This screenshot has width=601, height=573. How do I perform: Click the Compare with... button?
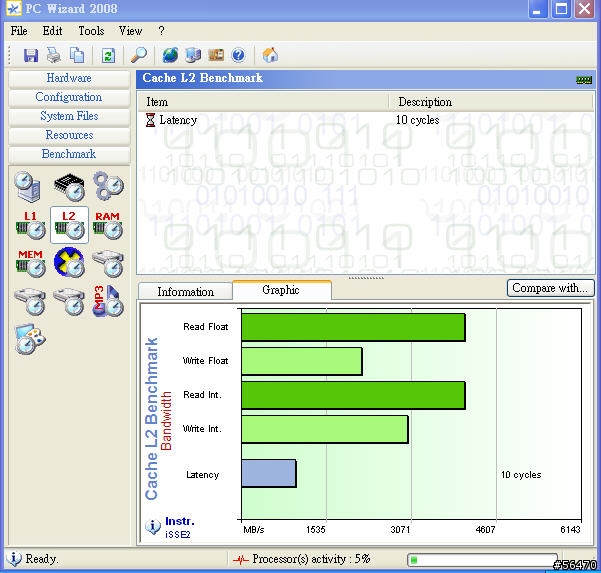pyautogui.click(x=550, y=288)
